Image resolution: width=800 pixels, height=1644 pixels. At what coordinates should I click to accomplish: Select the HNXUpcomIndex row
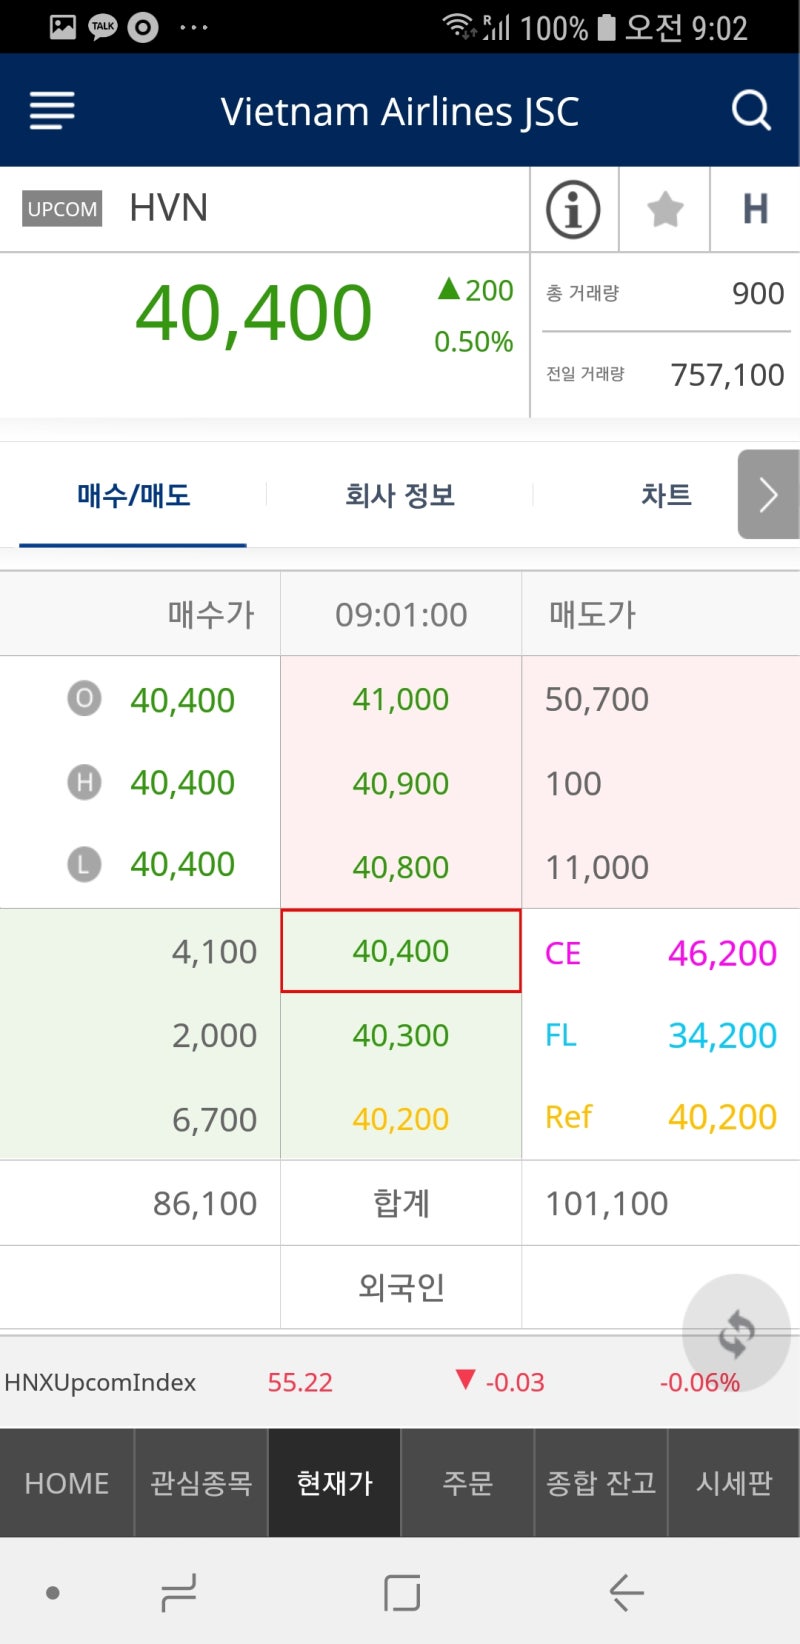pos(300,1382)
